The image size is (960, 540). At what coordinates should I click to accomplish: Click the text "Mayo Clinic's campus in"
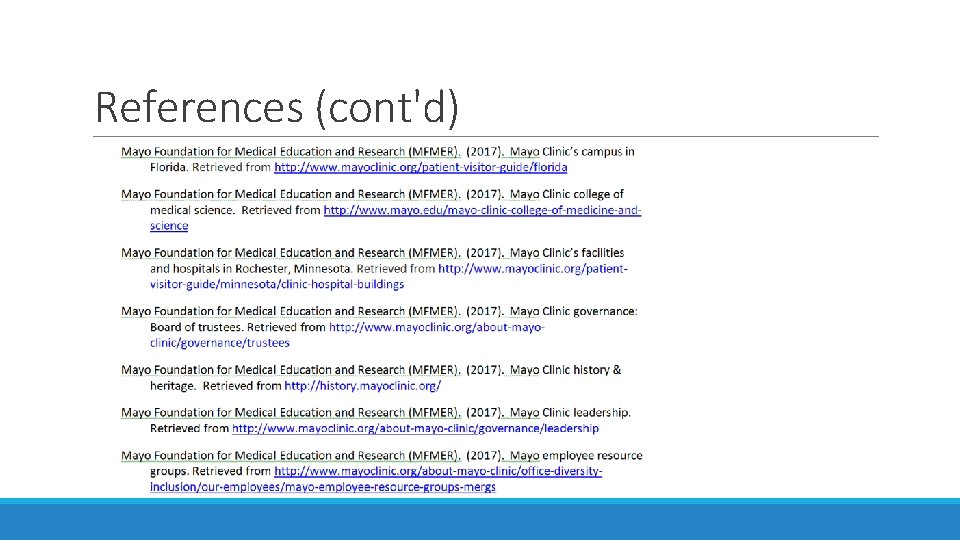pyautogui.click(x=572, y=152)
